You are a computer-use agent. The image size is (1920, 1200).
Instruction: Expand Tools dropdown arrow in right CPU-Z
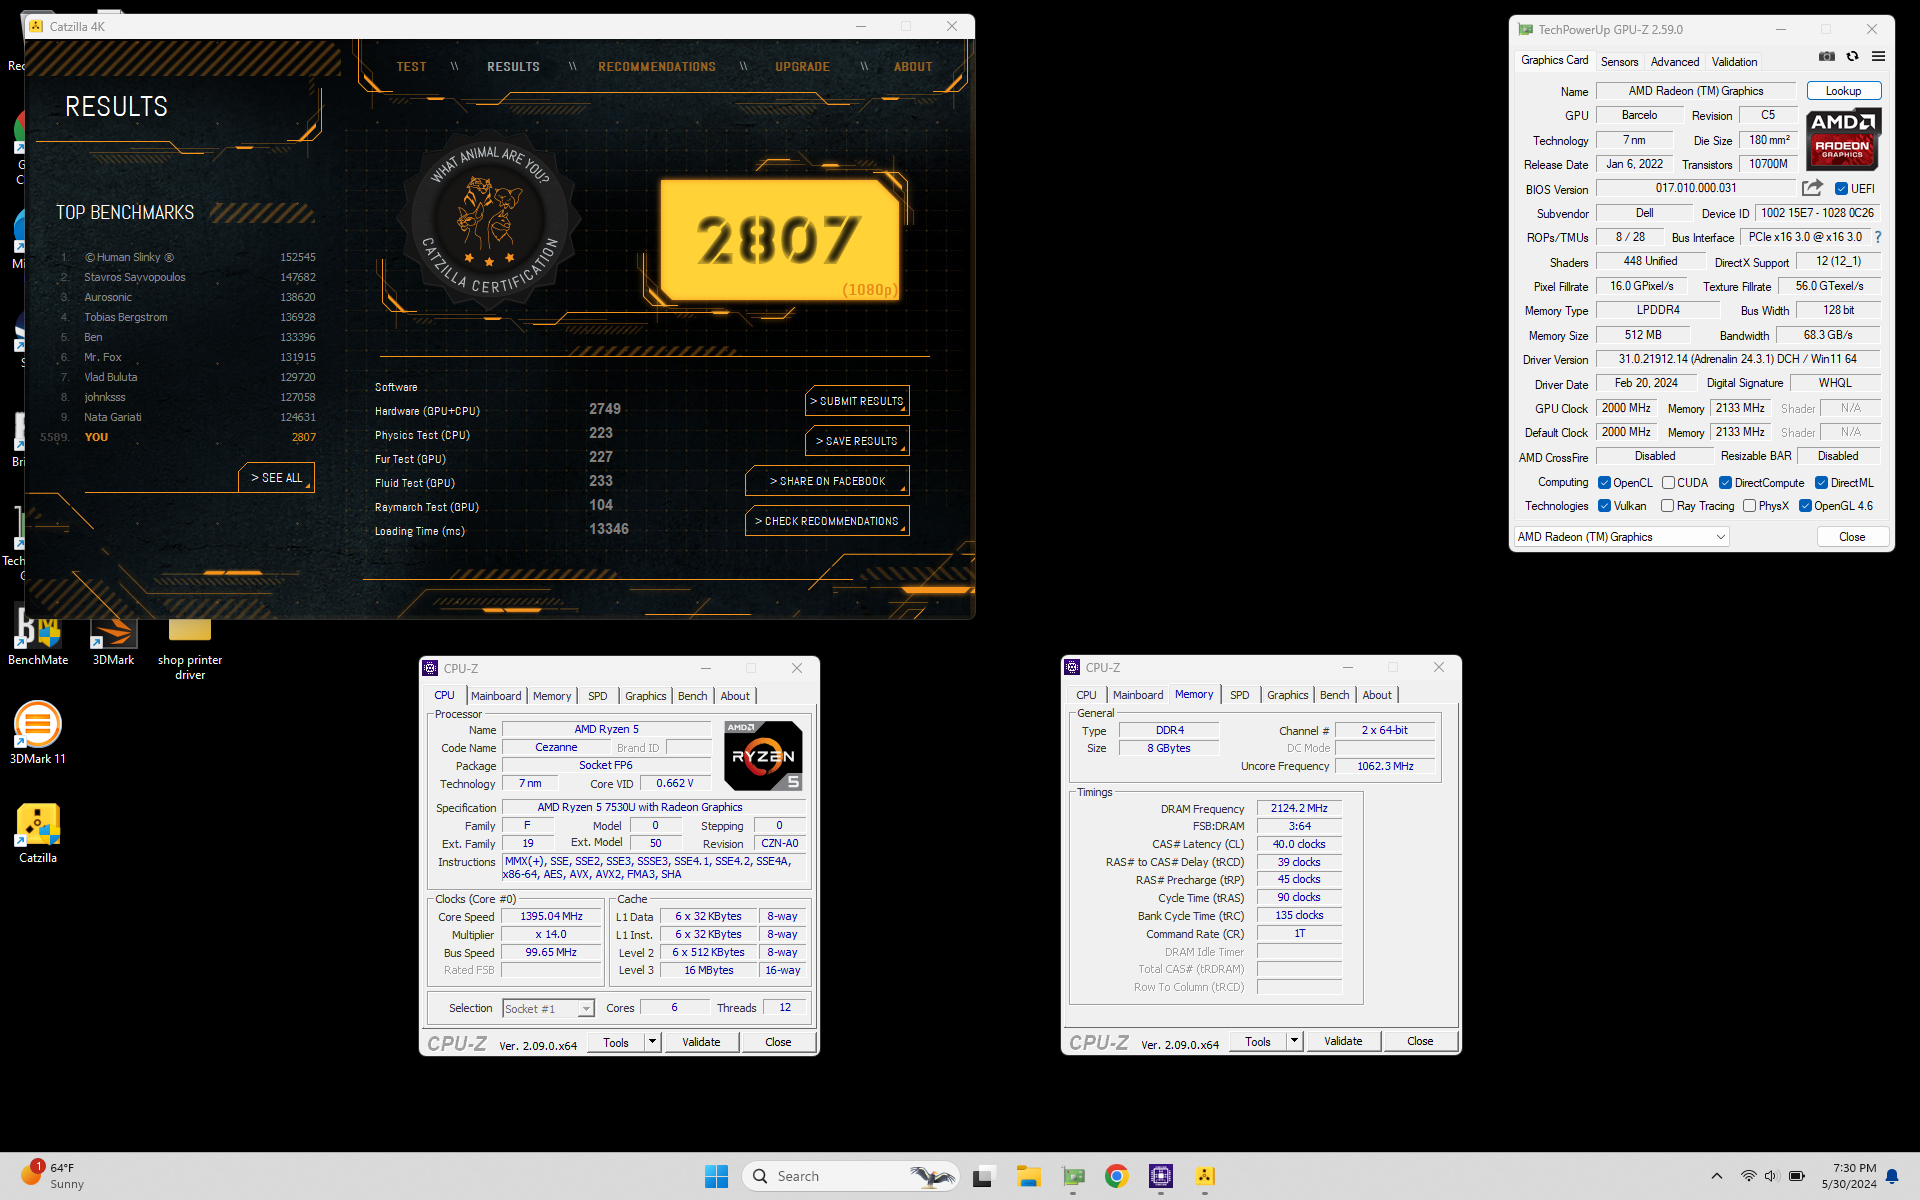[1294, 1041]
